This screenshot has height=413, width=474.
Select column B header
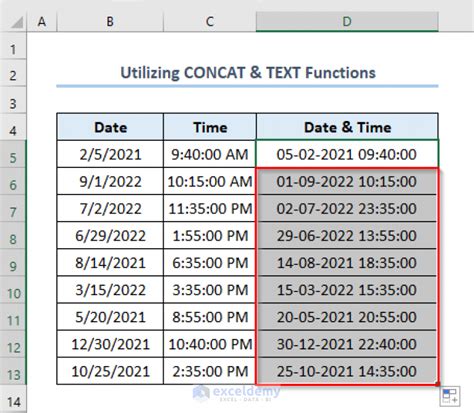[x=110, y=22]
